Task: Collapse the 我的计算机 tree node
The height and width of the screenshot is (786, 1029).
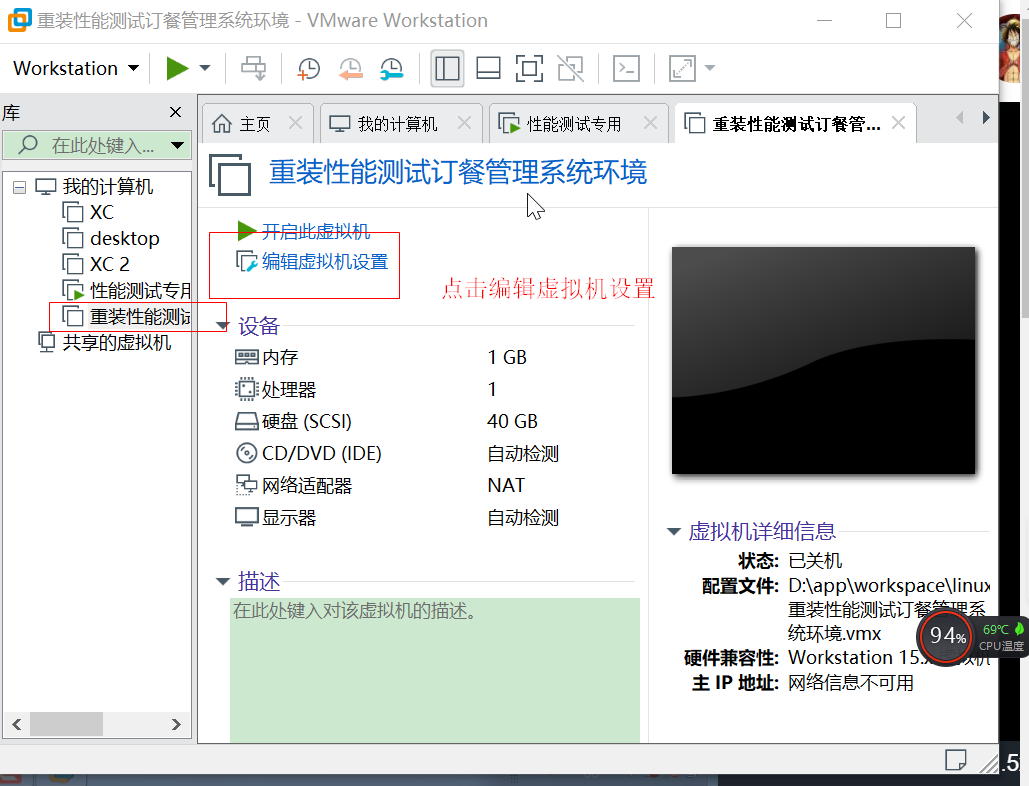Action: (x=20, y=187)
